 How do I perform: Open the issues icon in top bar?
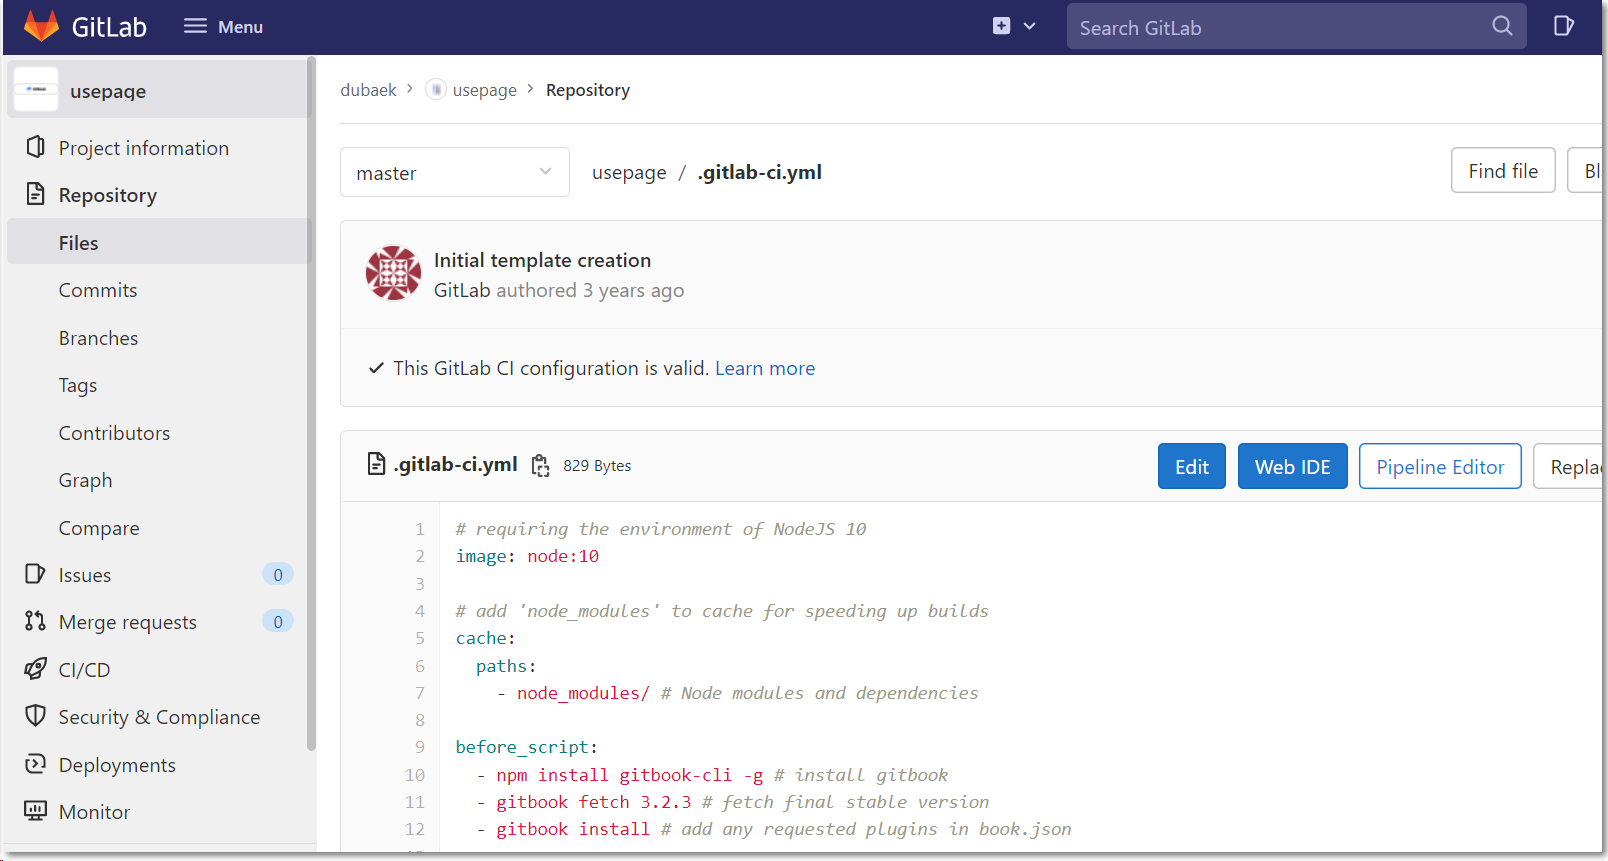click(x=1564, y=26)
